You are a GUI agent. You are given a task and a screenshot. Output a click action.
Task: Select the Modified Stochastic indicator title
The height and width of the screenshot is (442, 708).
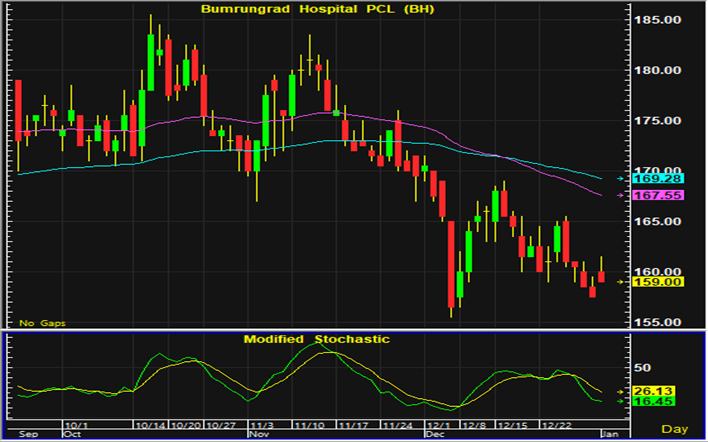317,339
